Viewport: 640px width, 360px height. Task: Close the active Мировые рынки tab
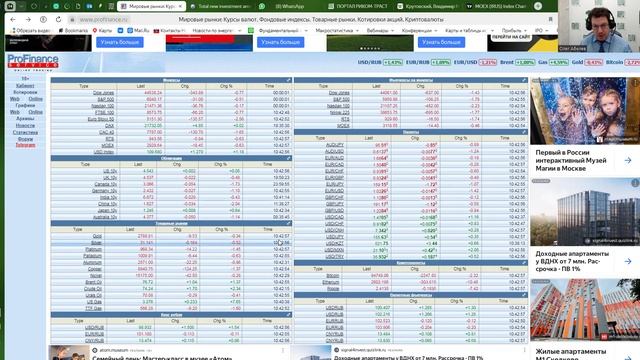point(180,6)
